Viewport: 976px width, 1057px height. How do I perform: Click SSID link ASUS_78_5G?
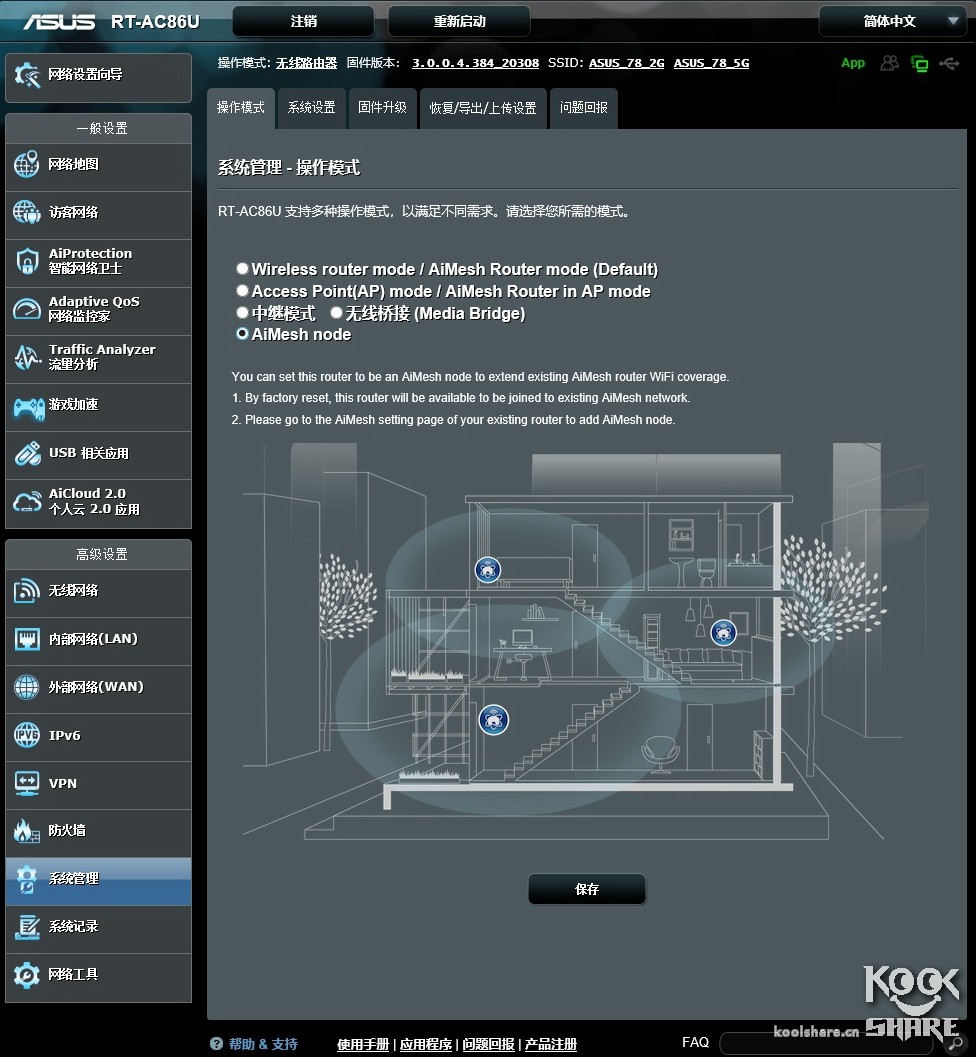[711, 63]
